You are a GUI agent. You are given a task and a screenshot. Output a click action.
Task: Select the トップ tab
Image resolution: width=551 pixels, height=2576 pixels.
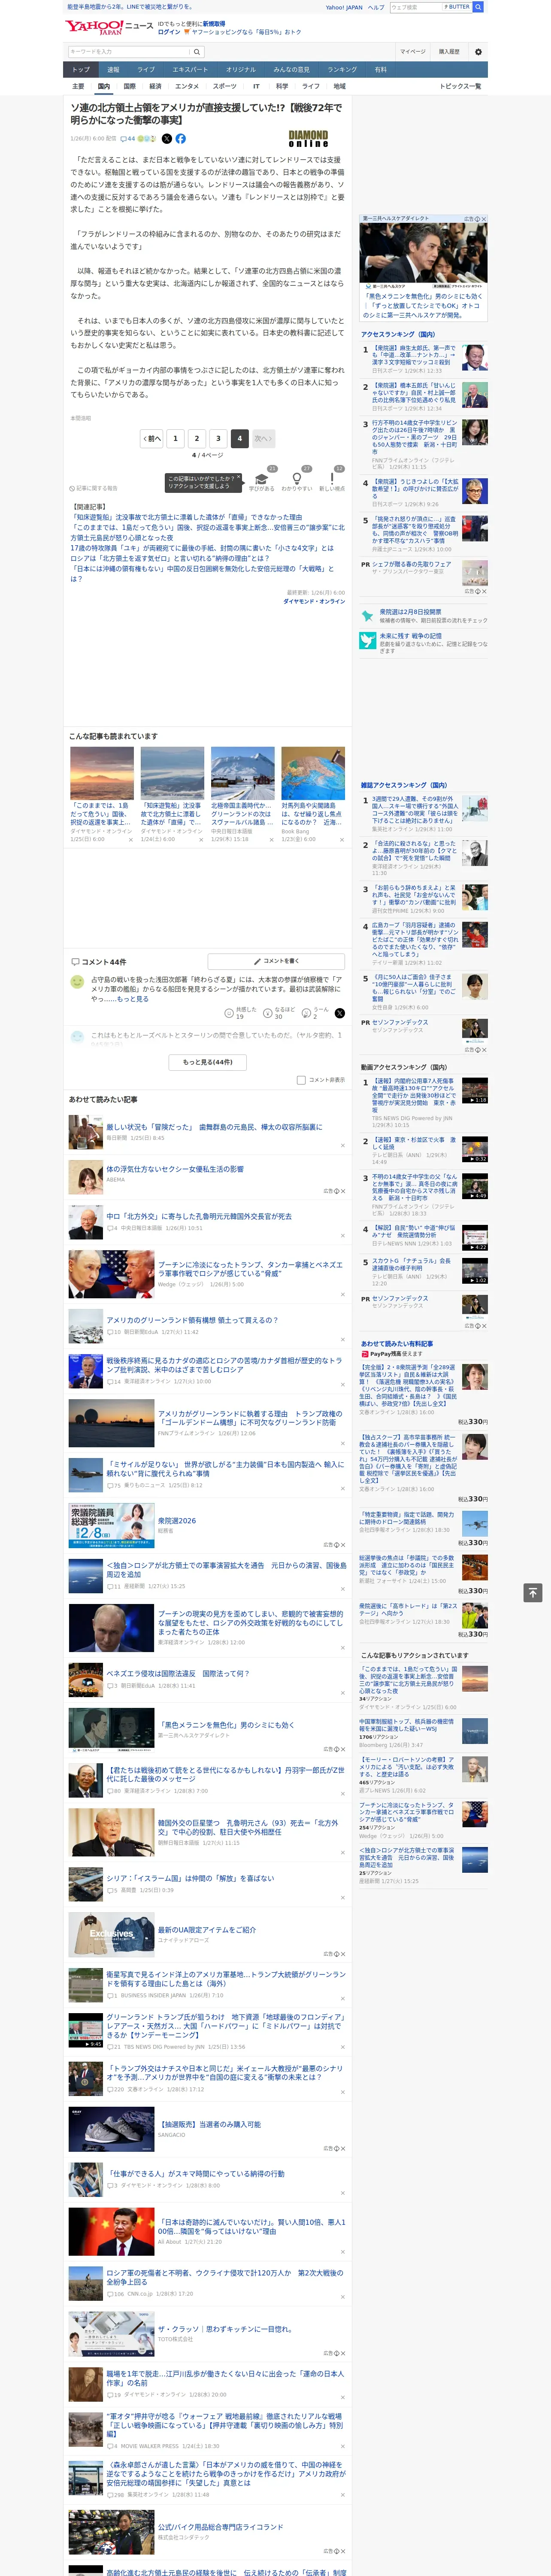tap(81, 70)
